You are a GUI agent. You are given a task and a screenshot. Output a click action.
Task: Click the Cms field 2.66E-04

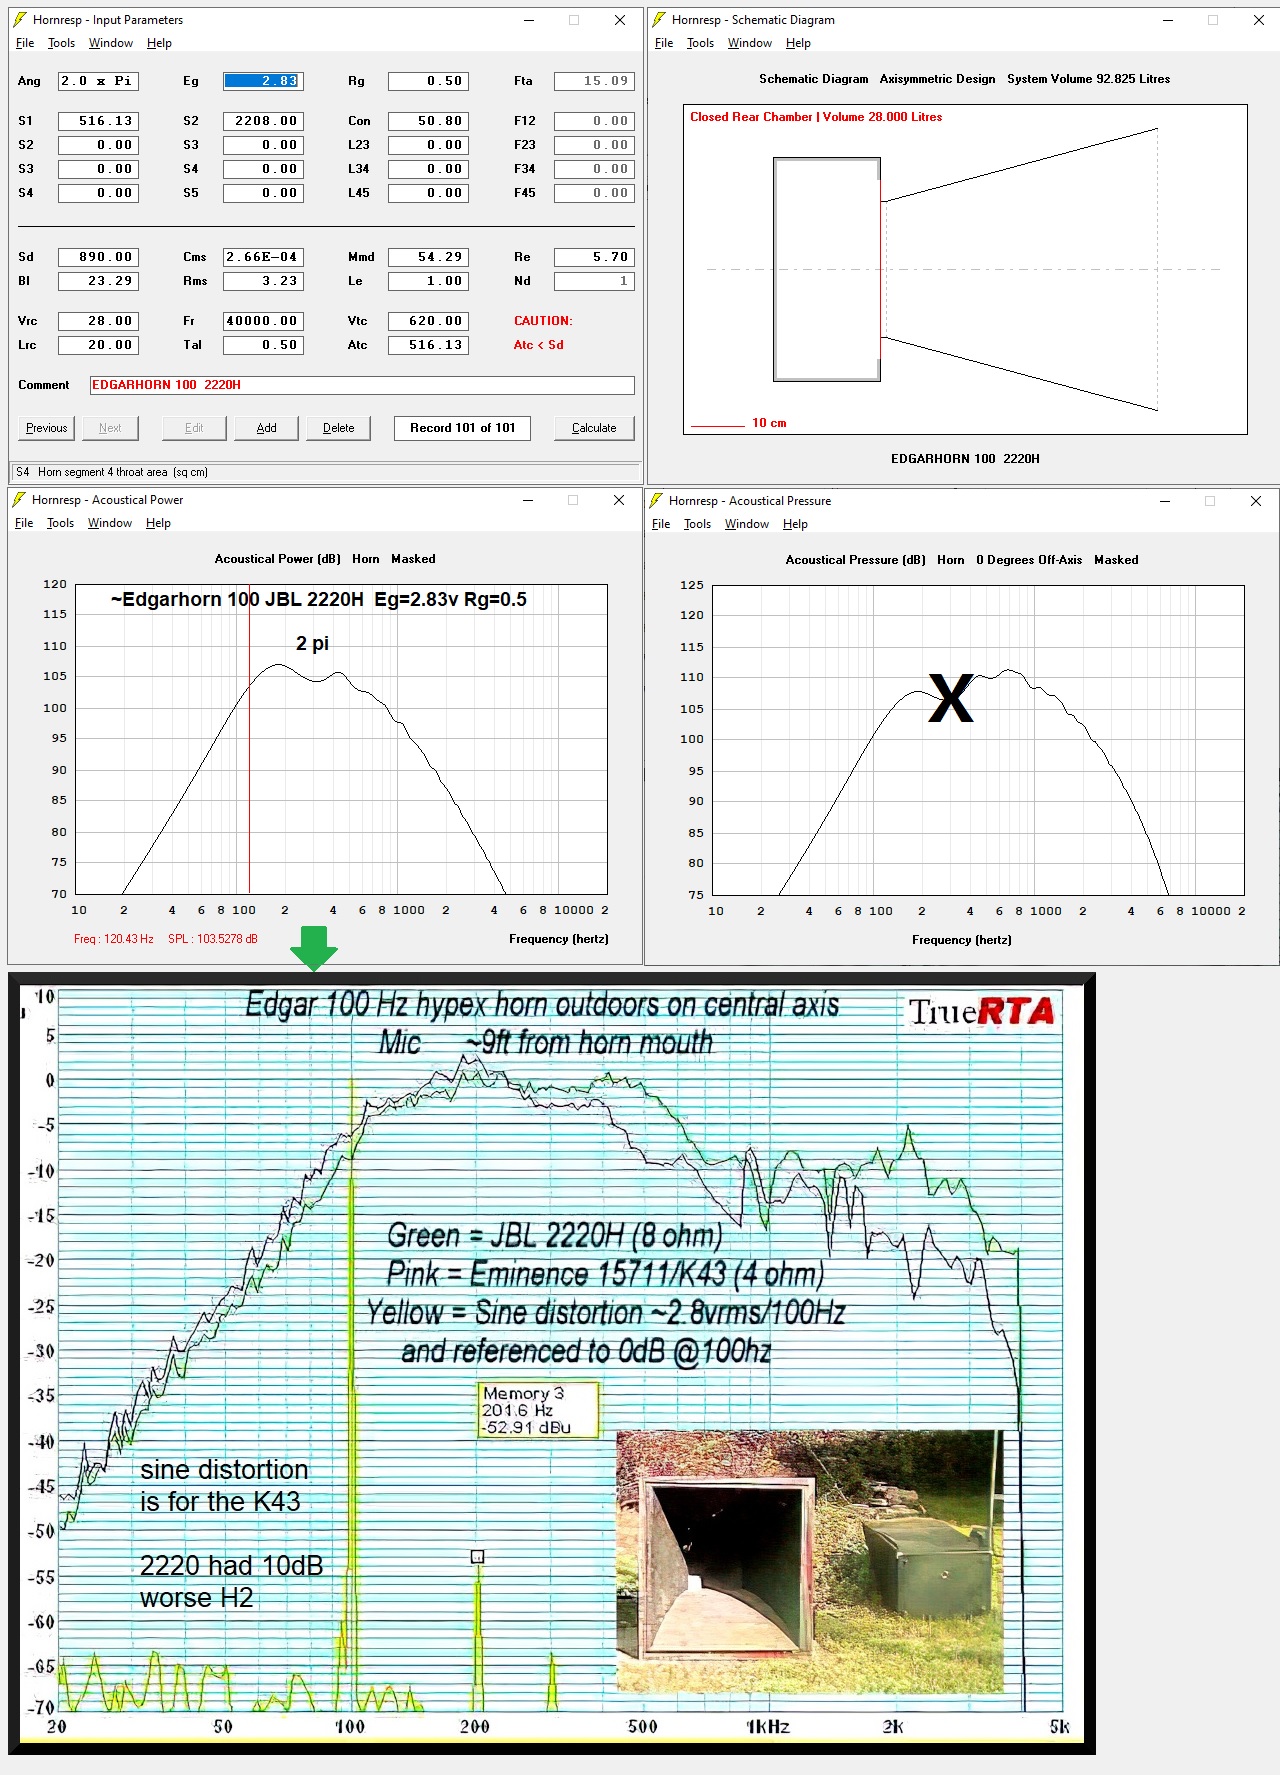pos(263,257)
